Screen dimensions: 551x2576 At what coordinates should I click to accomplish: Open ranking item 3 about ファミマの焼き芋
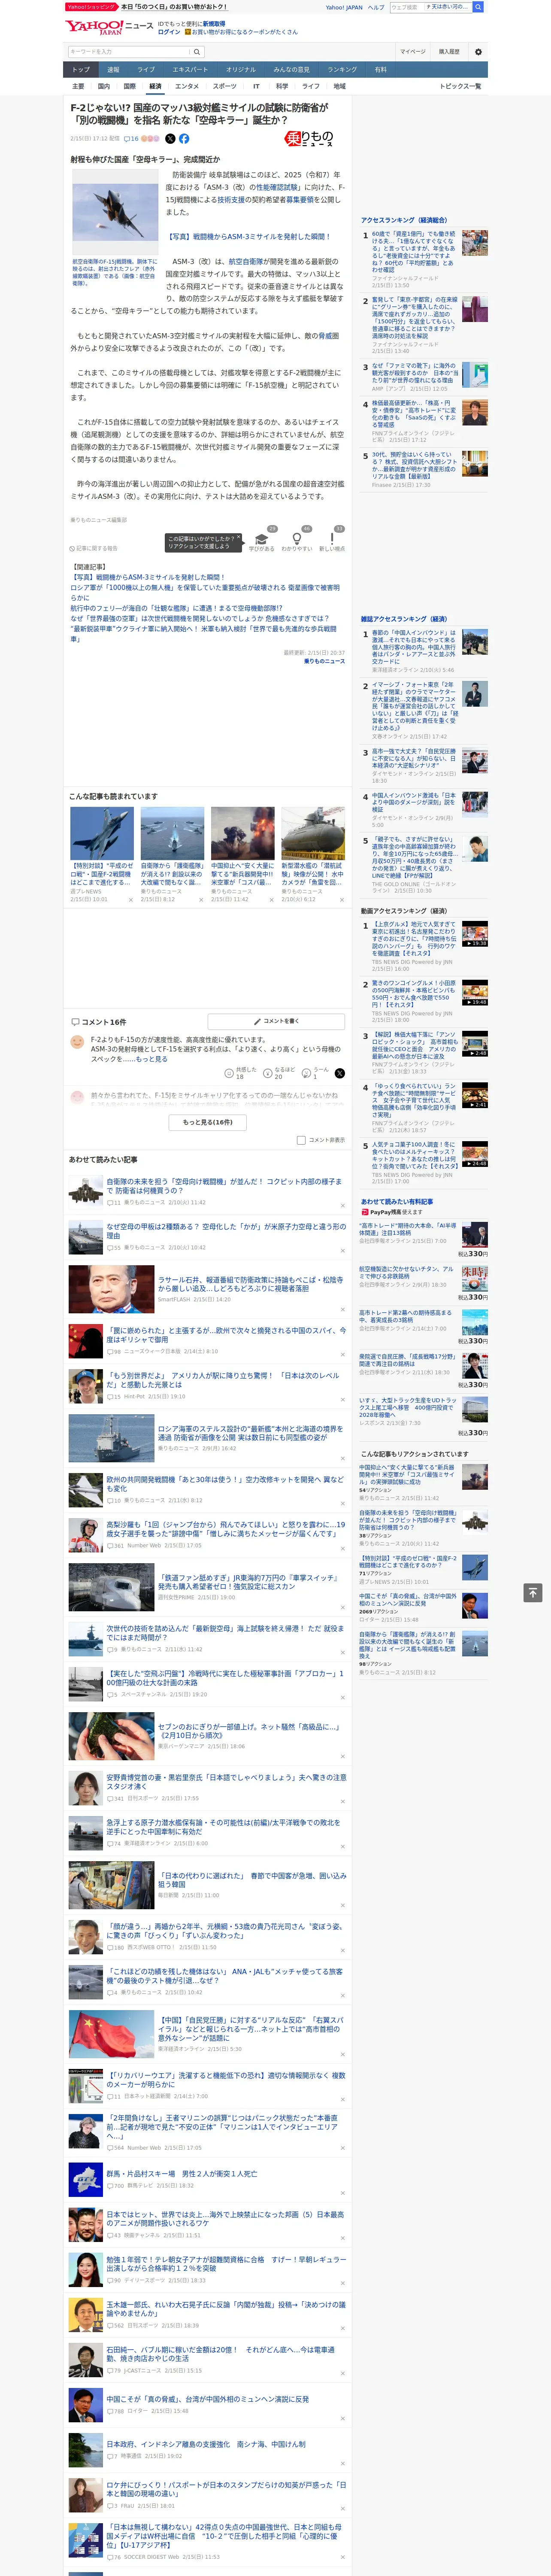pyautogui.click(x=414, y=373)
